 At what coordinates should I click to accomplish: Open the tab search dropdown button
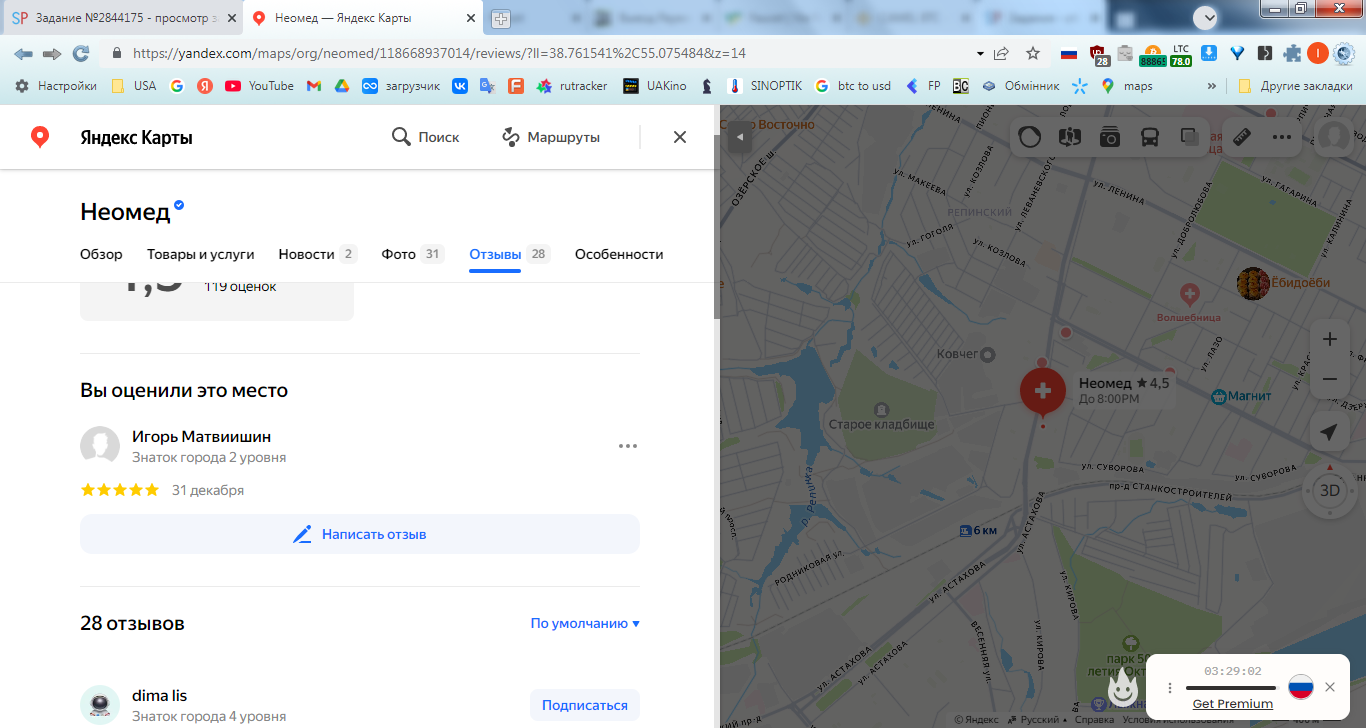coord(1208,17)
